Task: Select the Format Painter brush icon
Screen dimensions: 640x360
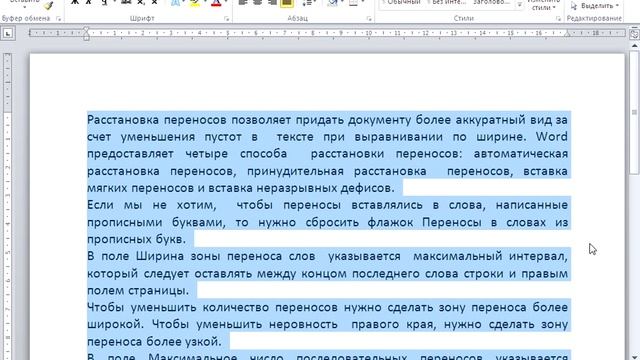Action: tap(49, 5)
